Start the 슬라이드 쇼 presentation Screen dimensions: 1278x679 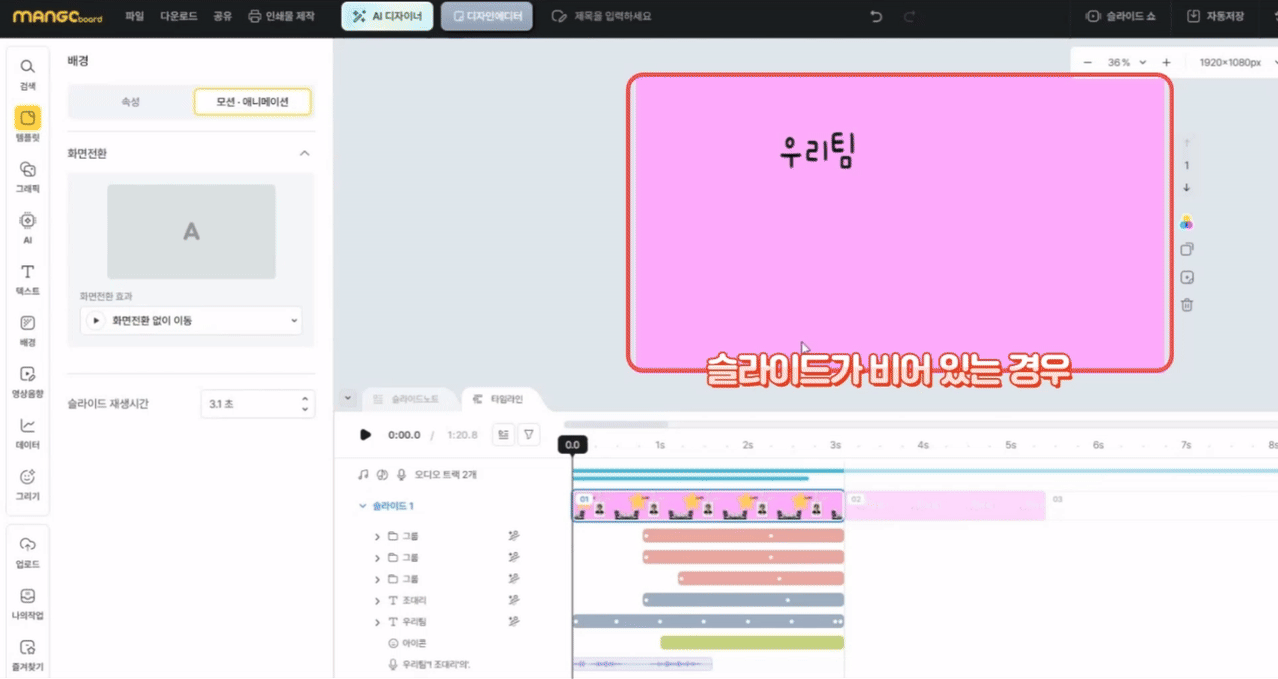pyautogui.click(x=1121, y=17)
